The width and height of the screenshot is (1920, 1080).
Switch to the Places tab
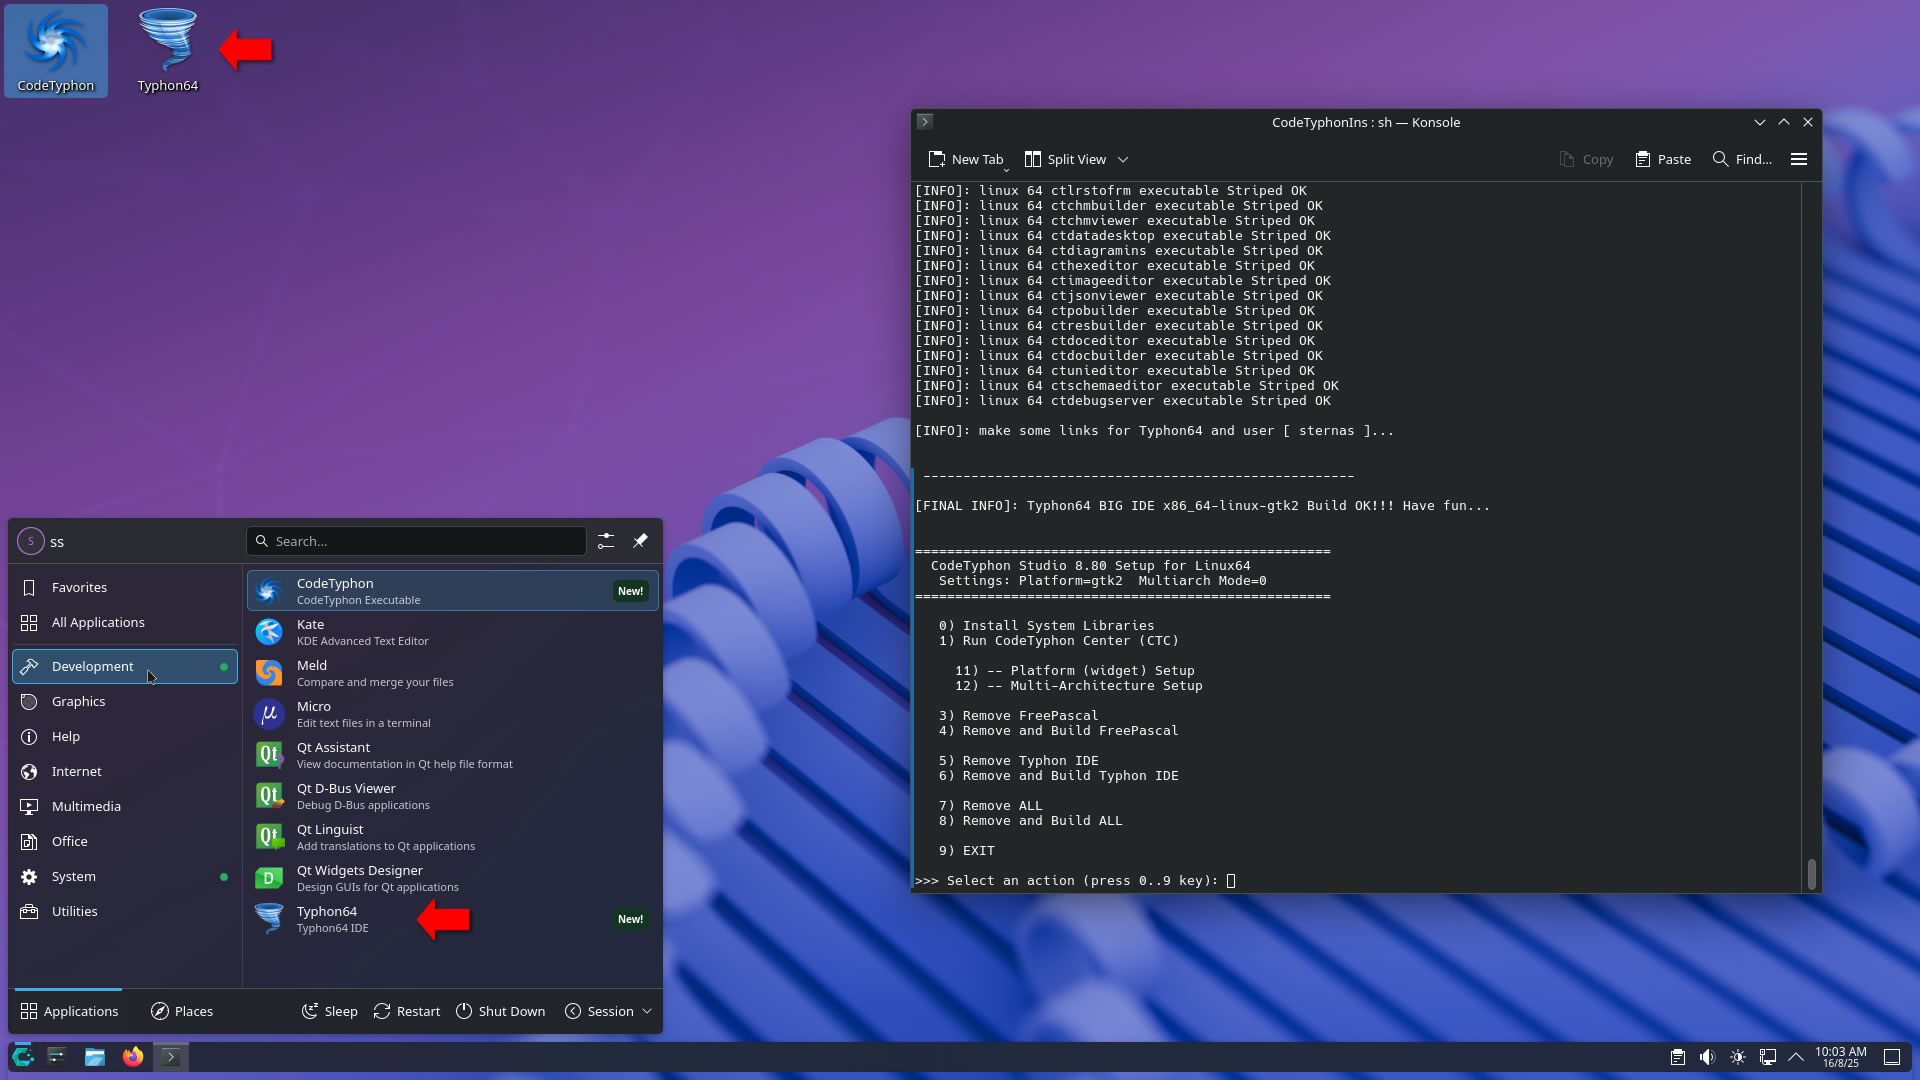(182, 1011)
